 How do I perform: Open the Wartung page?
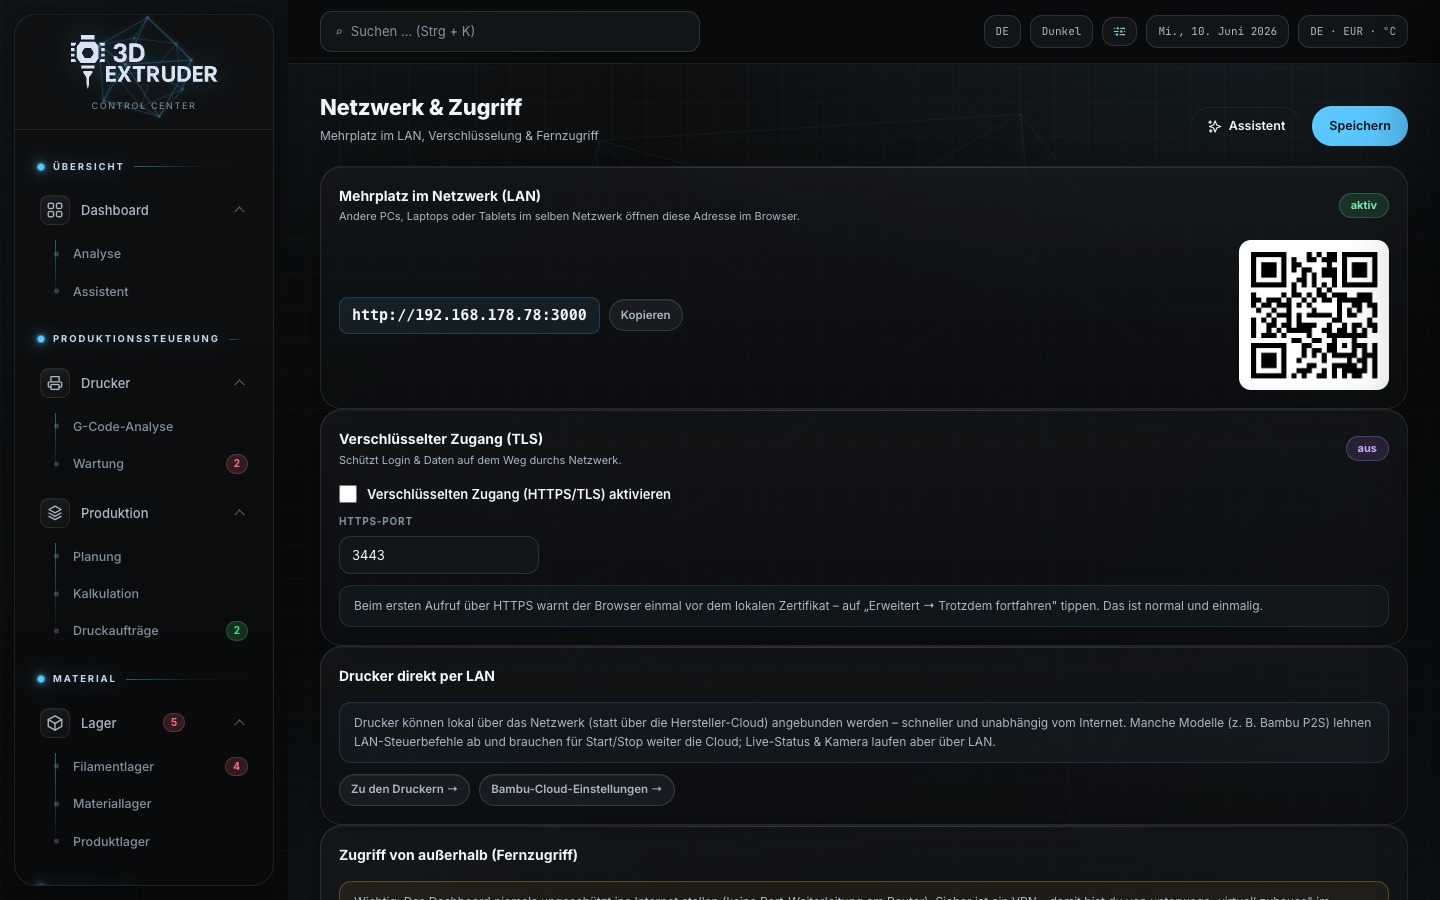pos(98,464)
